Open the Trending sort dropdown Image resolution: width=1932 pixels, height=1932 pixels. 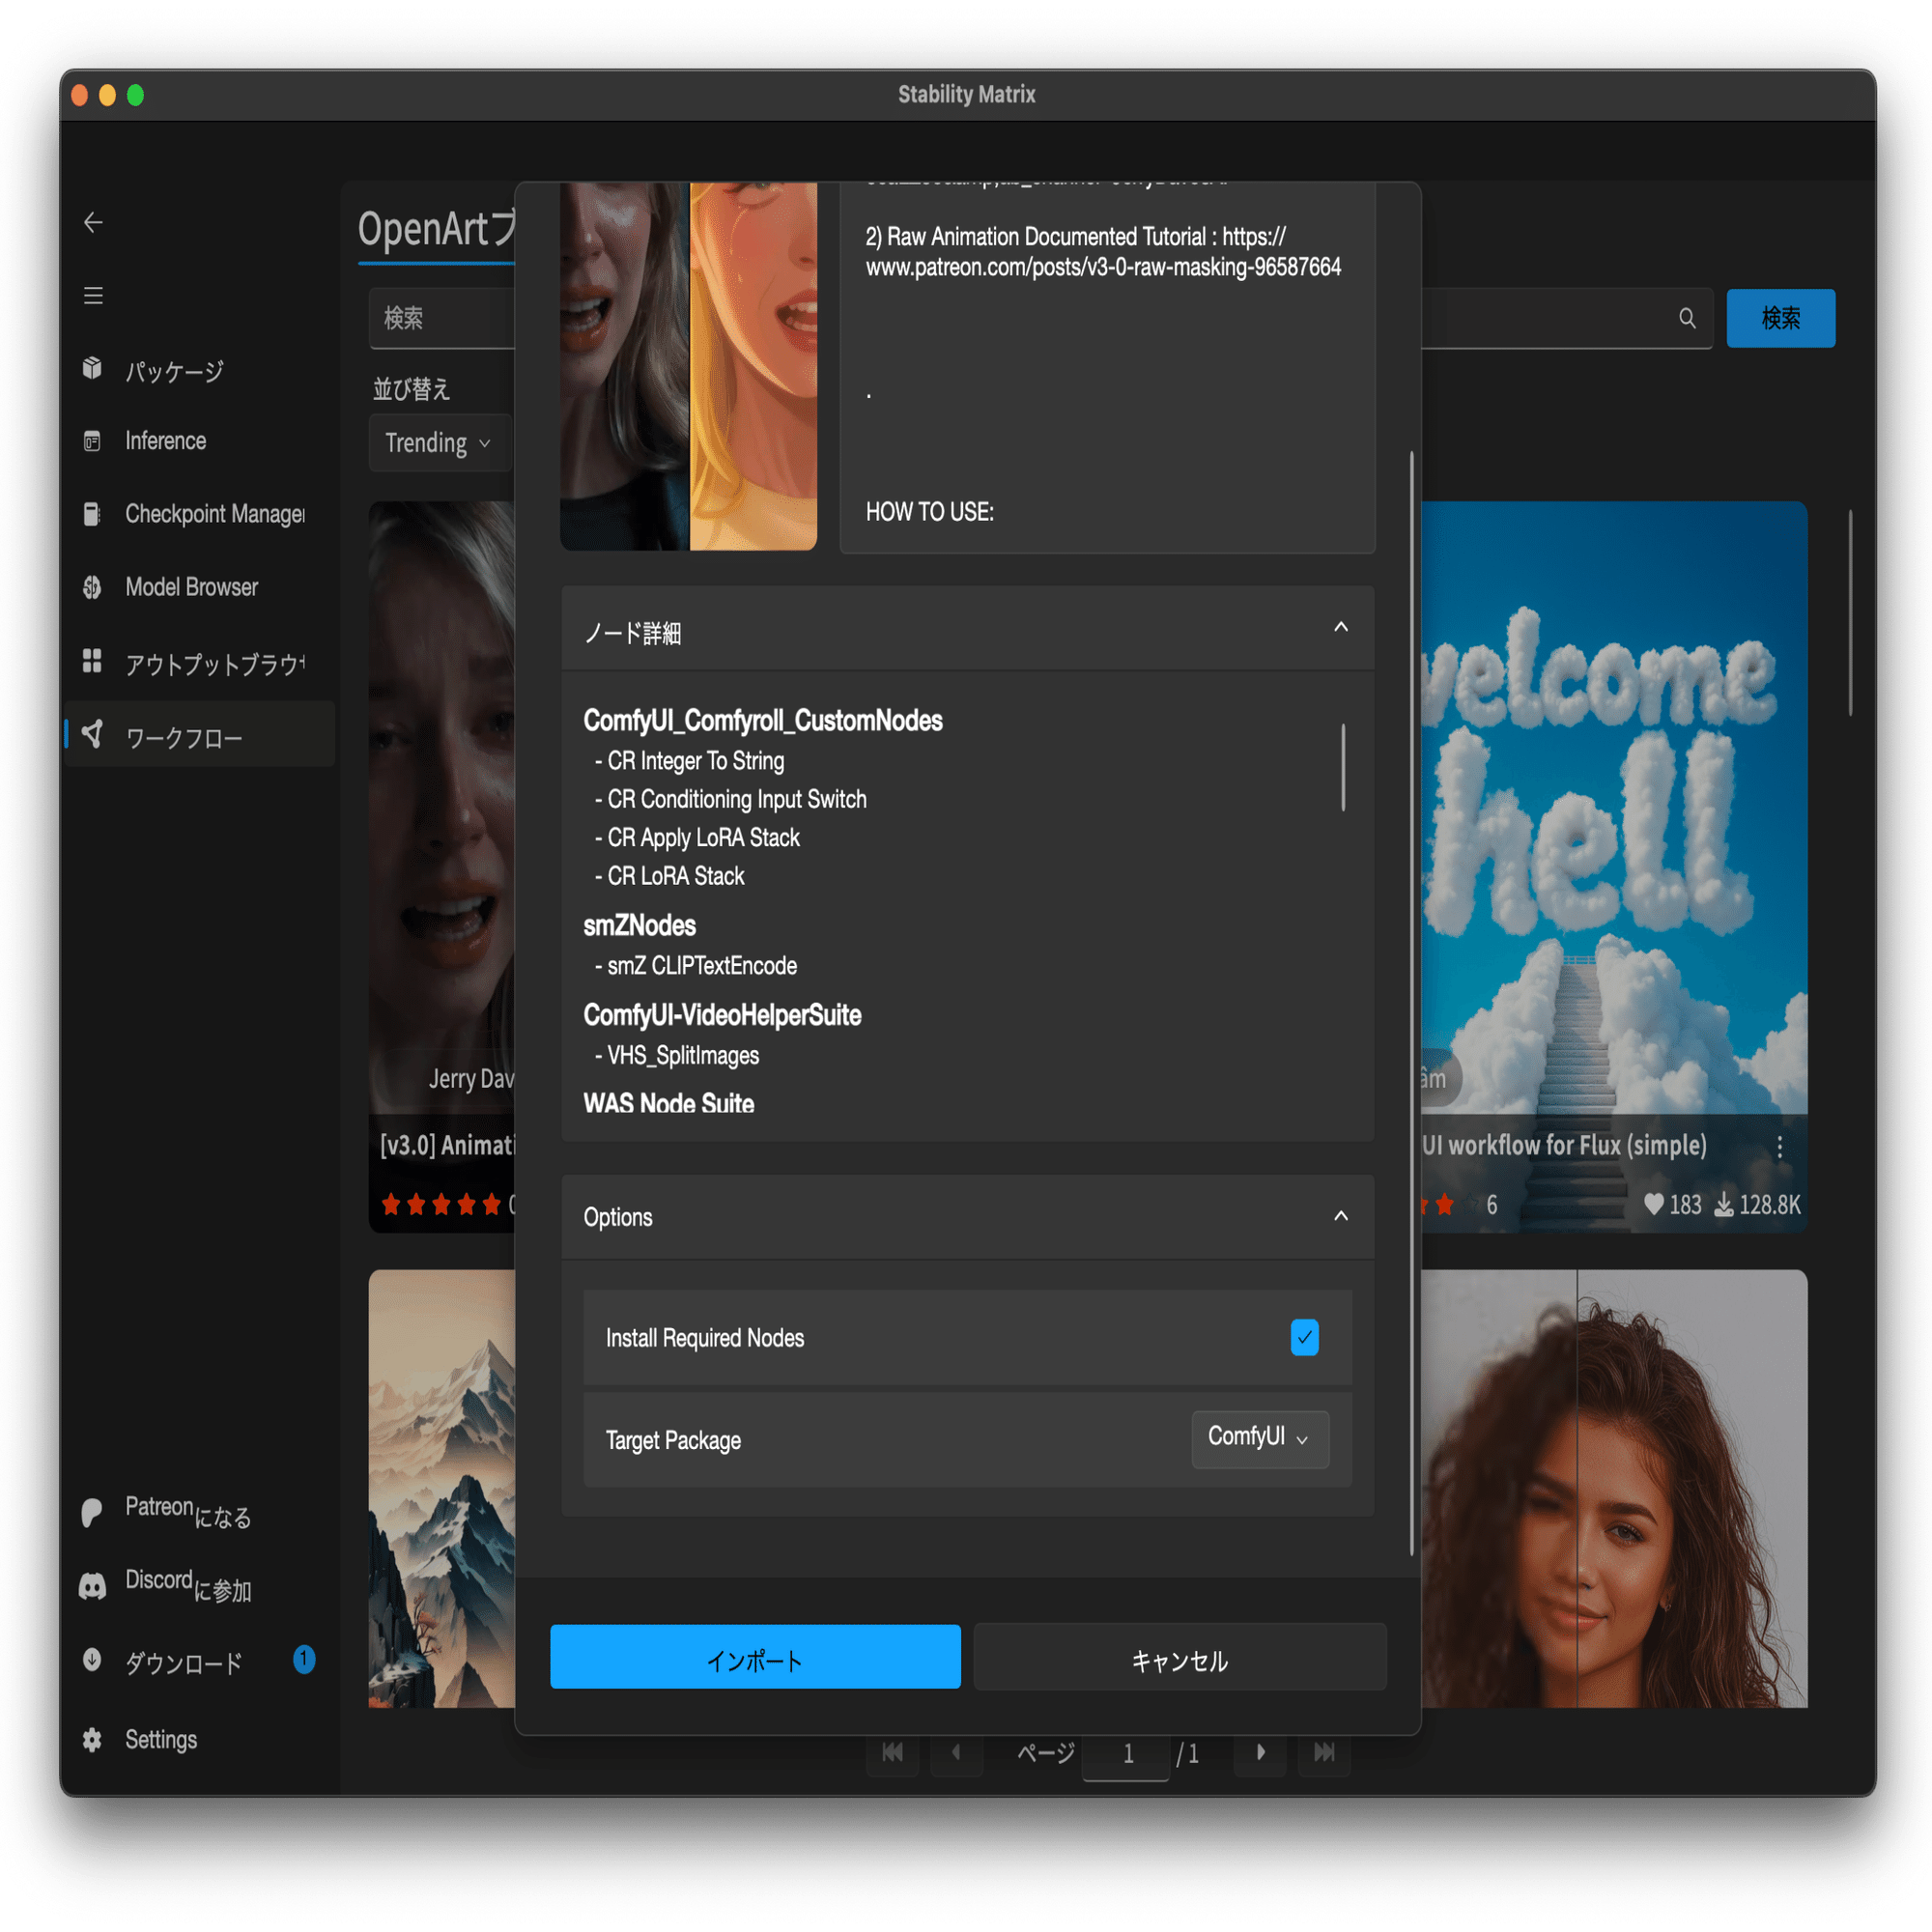[438, 443]
